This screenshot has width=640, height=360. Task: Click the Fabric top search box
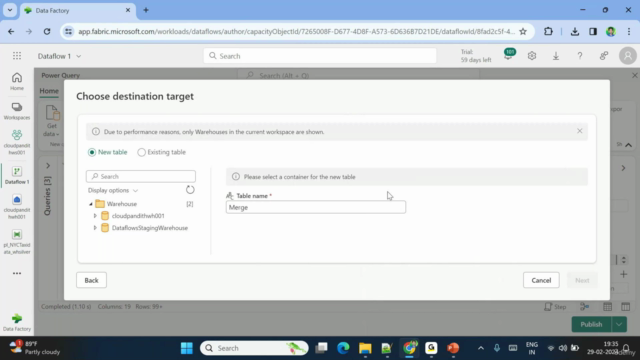pyautogui.click(x=320, y=56)
